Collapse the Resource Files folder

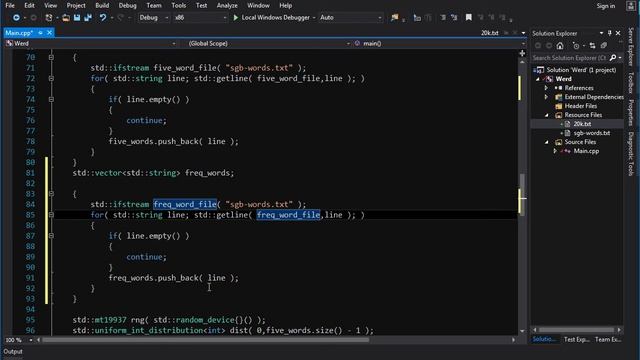tap(547, 115)
